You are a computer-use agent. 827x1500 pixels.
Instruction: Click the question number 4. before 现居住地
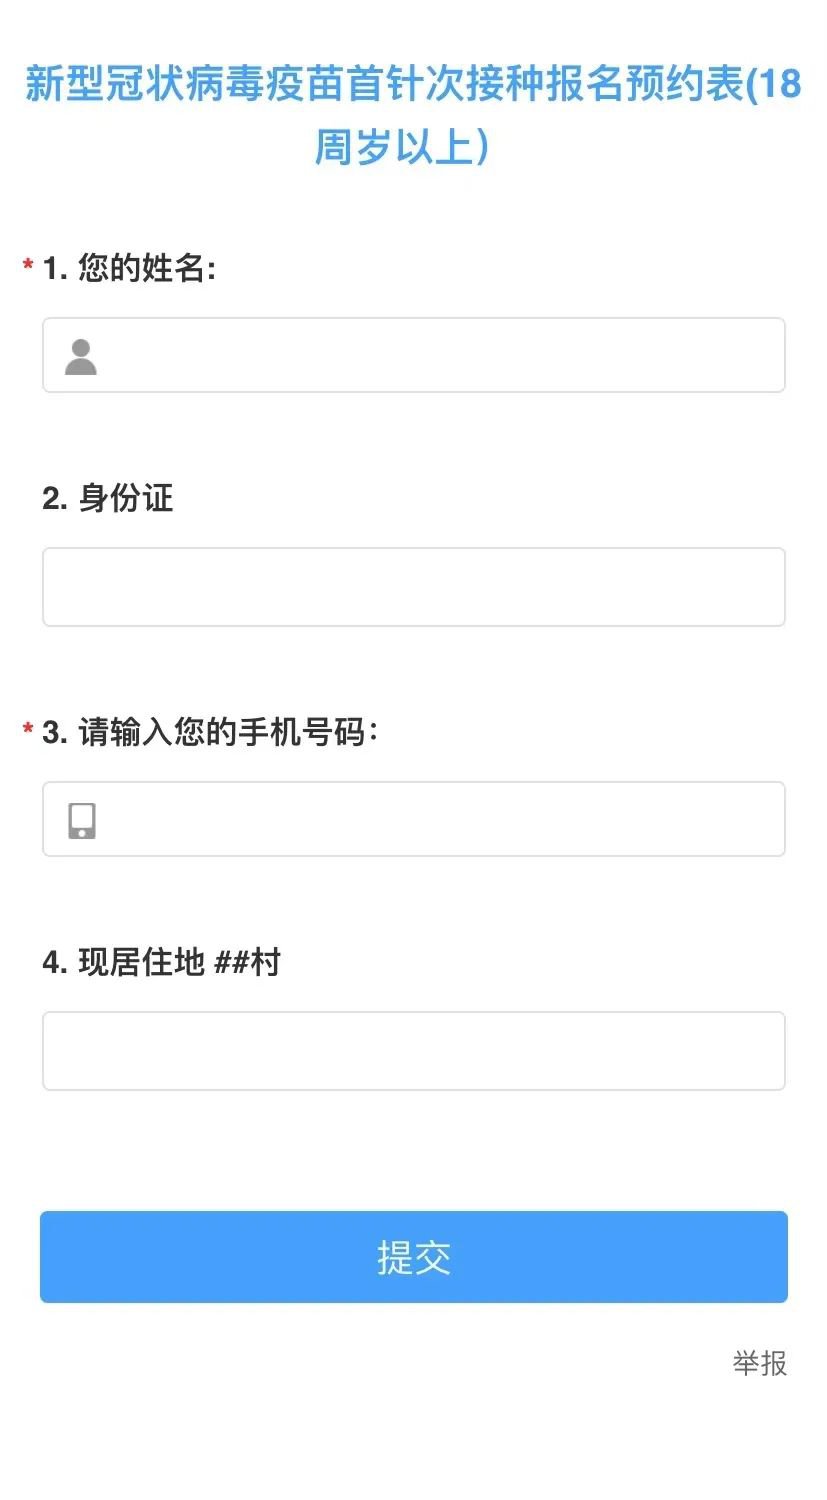(x=54, y=963)
